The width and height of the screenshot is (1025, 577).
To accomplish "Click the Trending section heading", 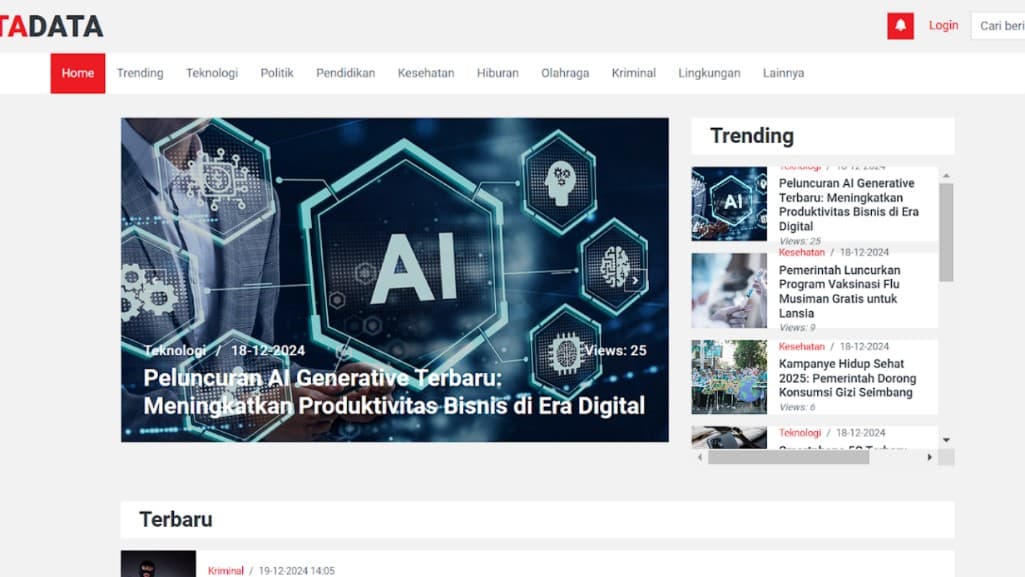I will (x=752, y=136).
